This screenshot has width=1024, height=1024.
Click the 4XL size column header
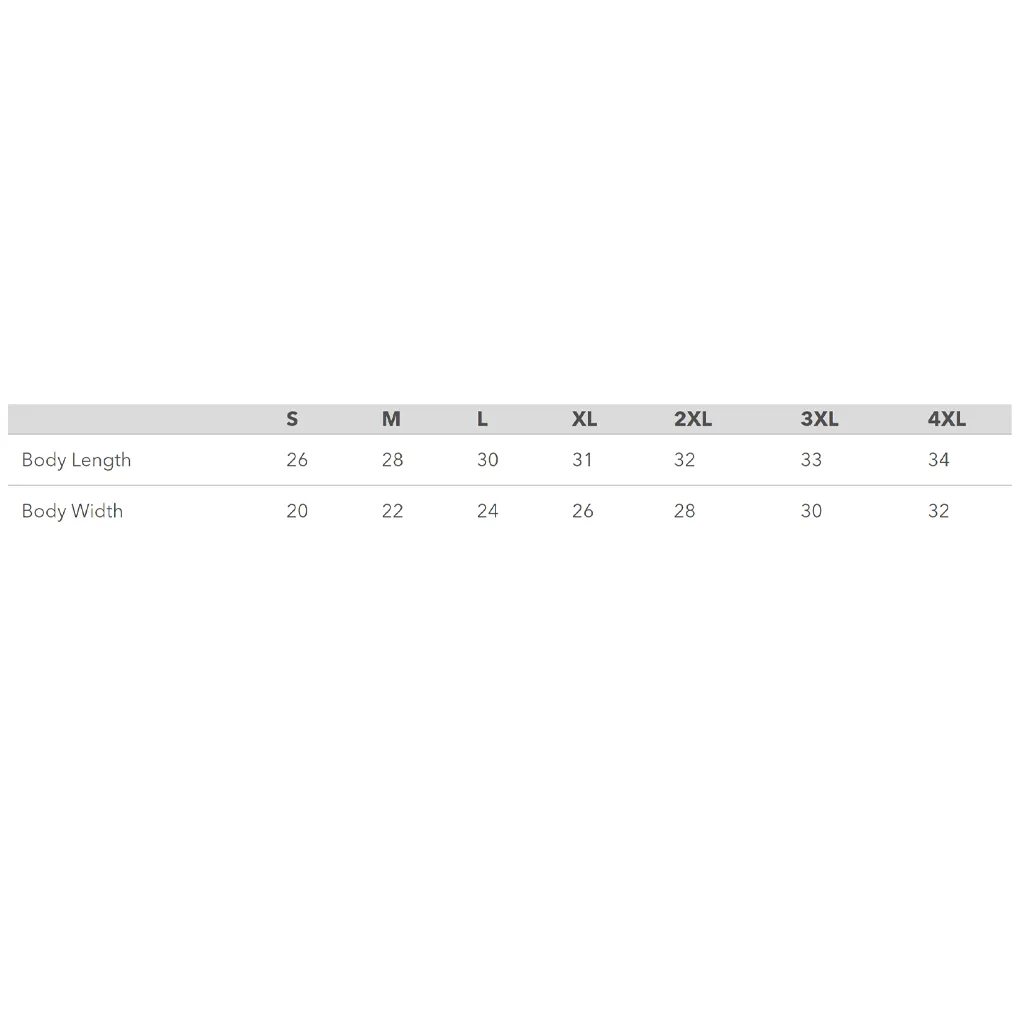point(947,419)
